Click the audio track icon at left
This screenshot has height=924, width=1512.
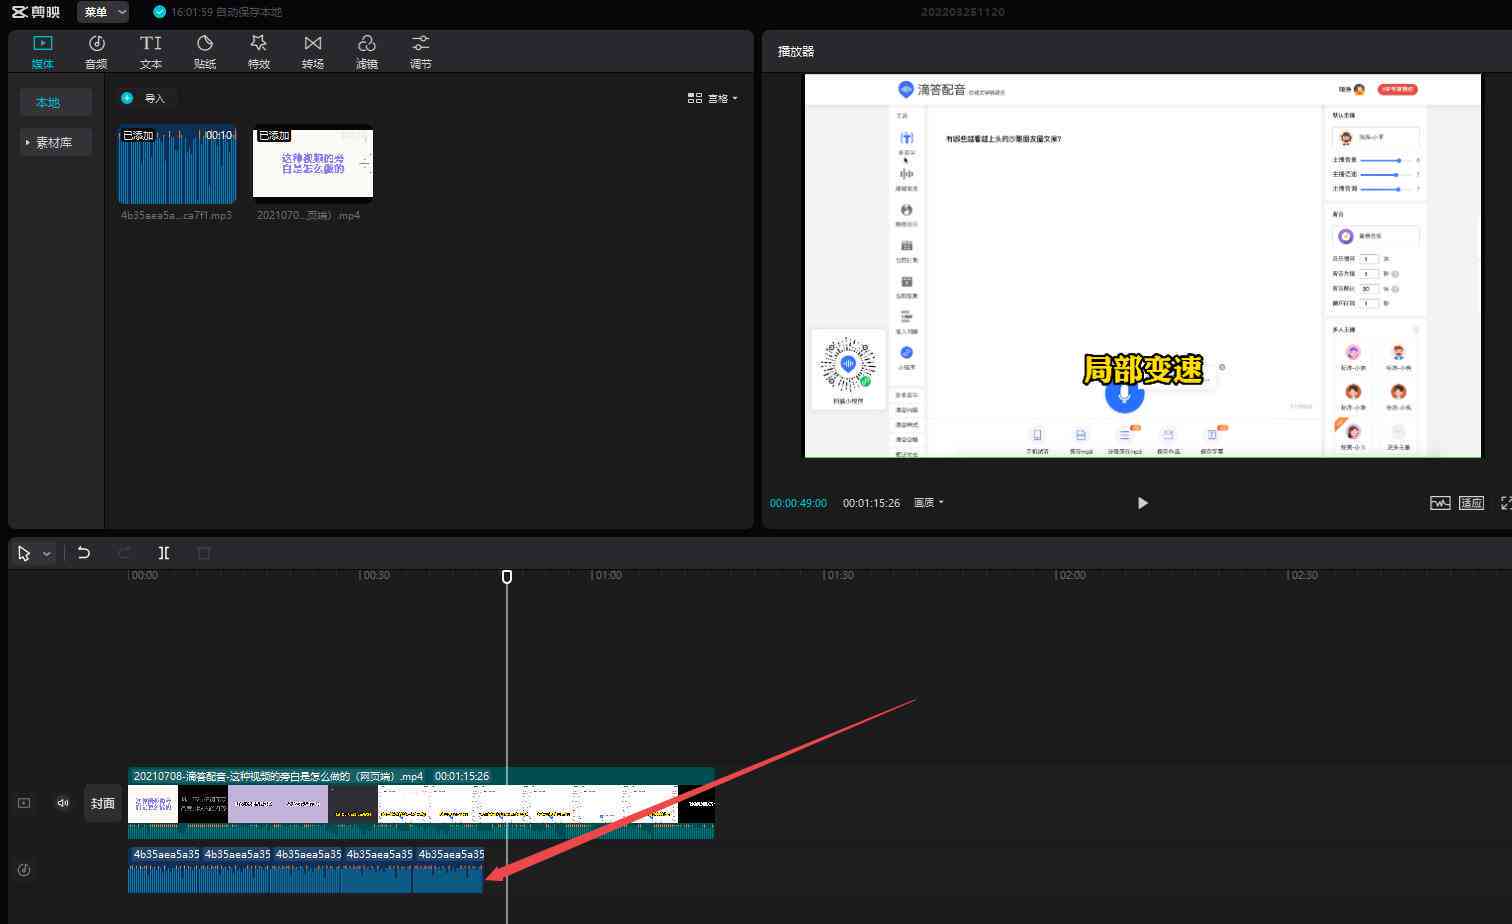(x=24, y=870)
